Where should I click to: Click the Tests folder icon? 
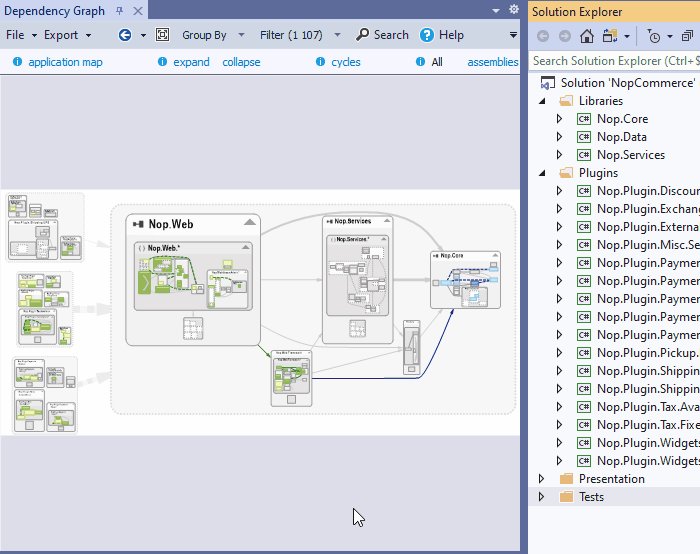[566, 497]
